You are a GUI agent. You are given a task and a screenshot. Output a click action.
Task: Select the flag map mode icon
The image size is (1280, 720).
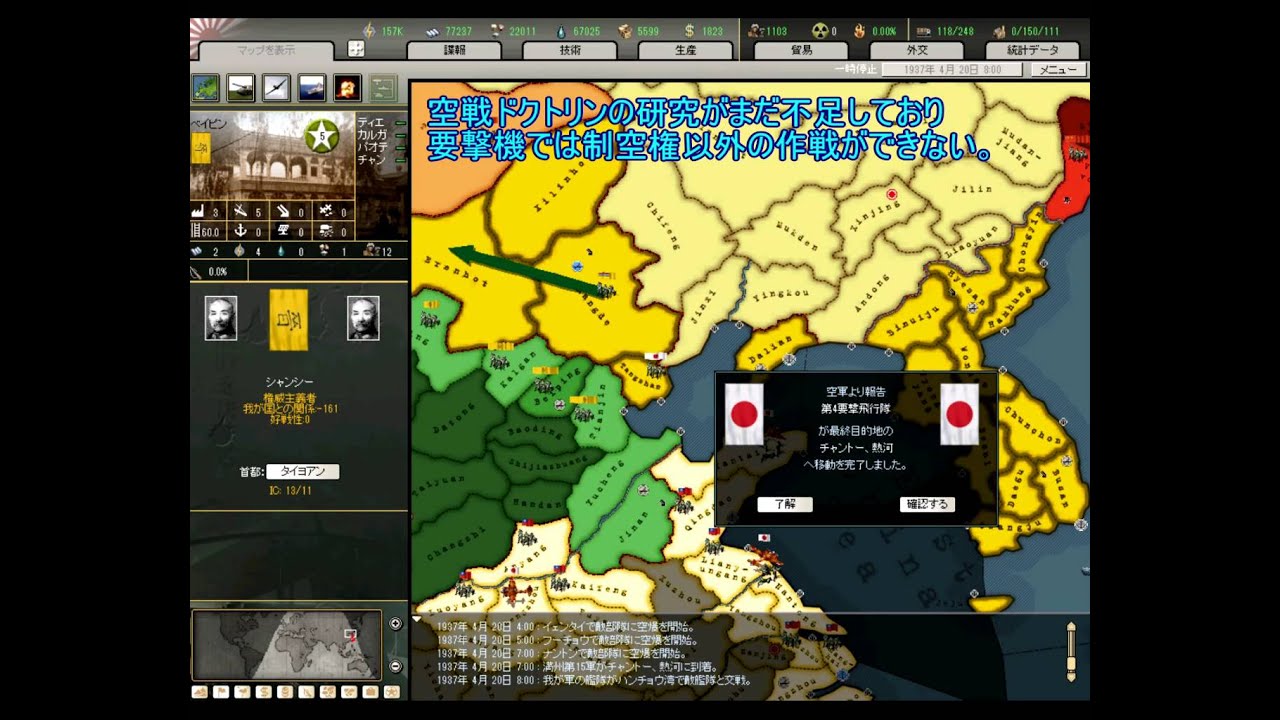(220, 691)
